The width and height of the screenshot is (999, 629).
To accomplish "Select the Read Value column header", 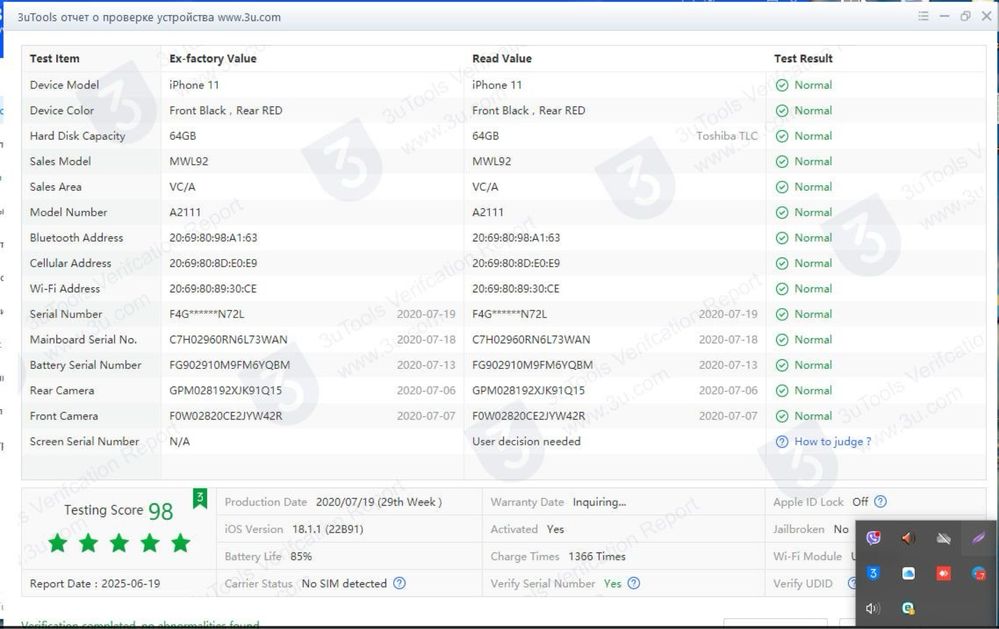I will pyautogui.click(x=501, y=59).
